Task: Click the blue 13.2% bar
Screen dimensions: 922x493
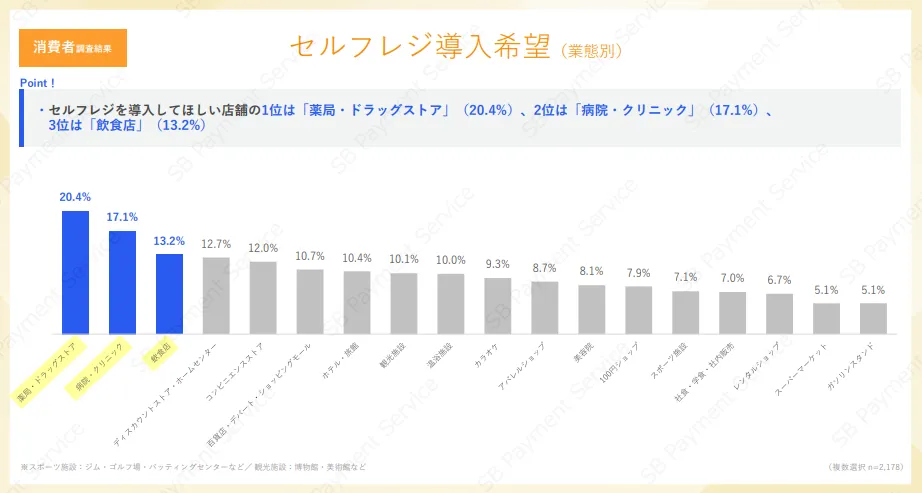Action: point(169,293)
